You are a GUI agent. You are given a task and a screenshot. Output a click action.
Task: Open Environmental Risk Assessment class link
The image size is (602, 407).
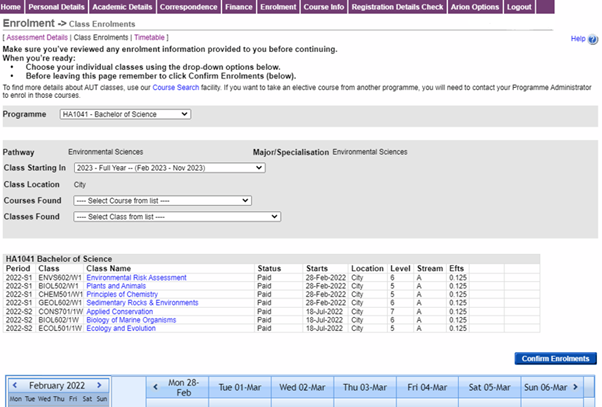click(136, 278)
